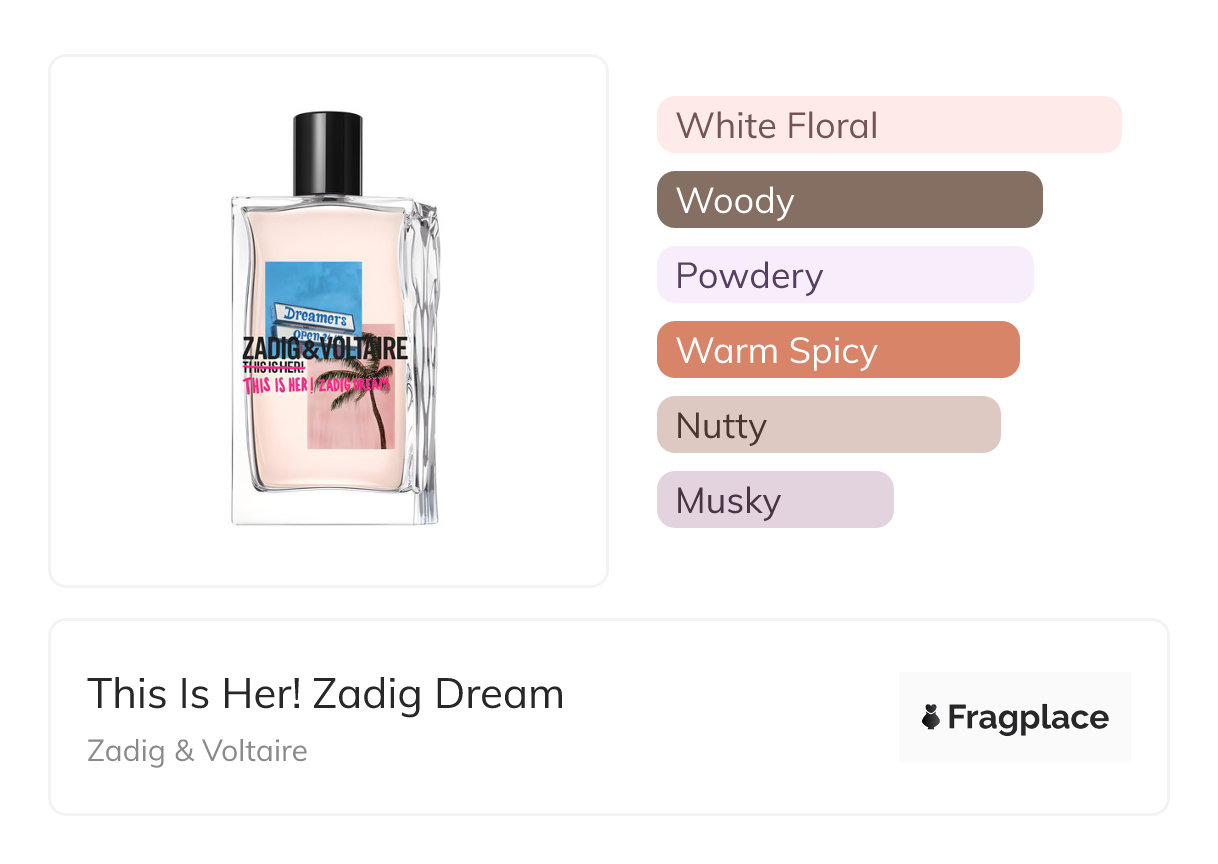
Task: Open the perfume bottle image
Action: [x=334, y=318]
